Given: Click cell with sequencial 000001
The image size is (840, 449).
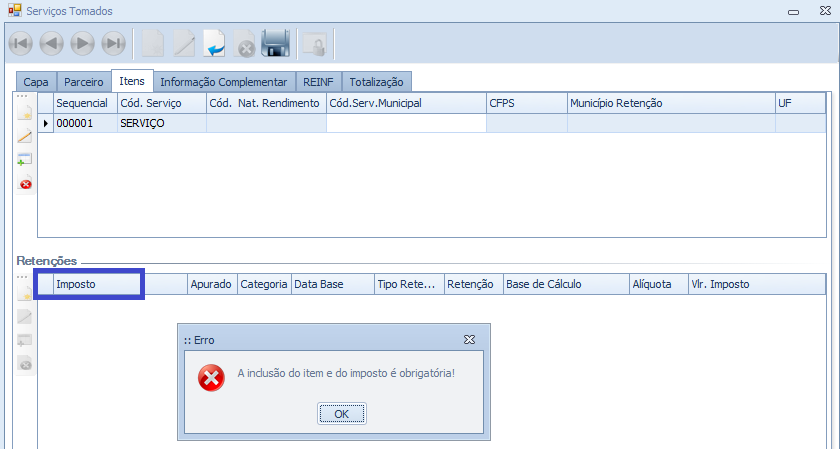Looking at the screenshot, I should [85, 123].
